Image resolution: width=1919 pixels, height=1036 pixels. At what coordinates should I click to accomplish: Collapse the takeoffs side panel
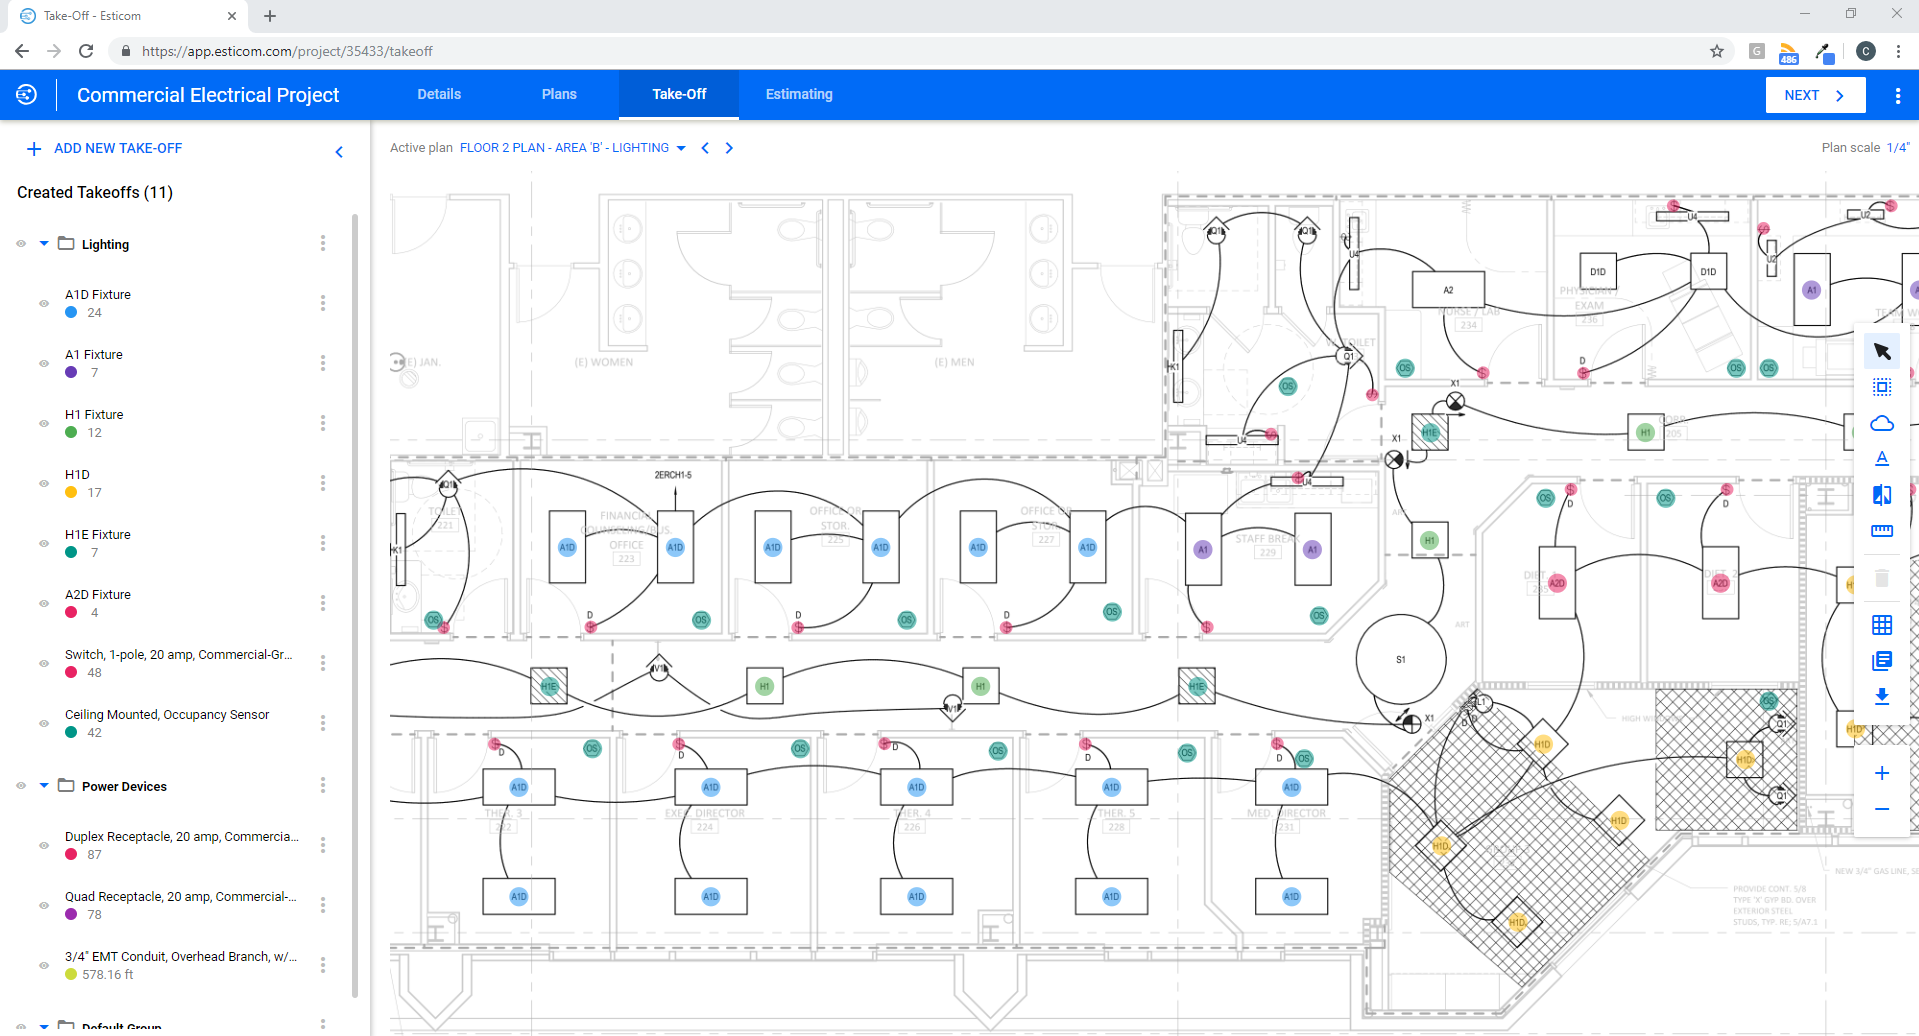click(339, 152)
